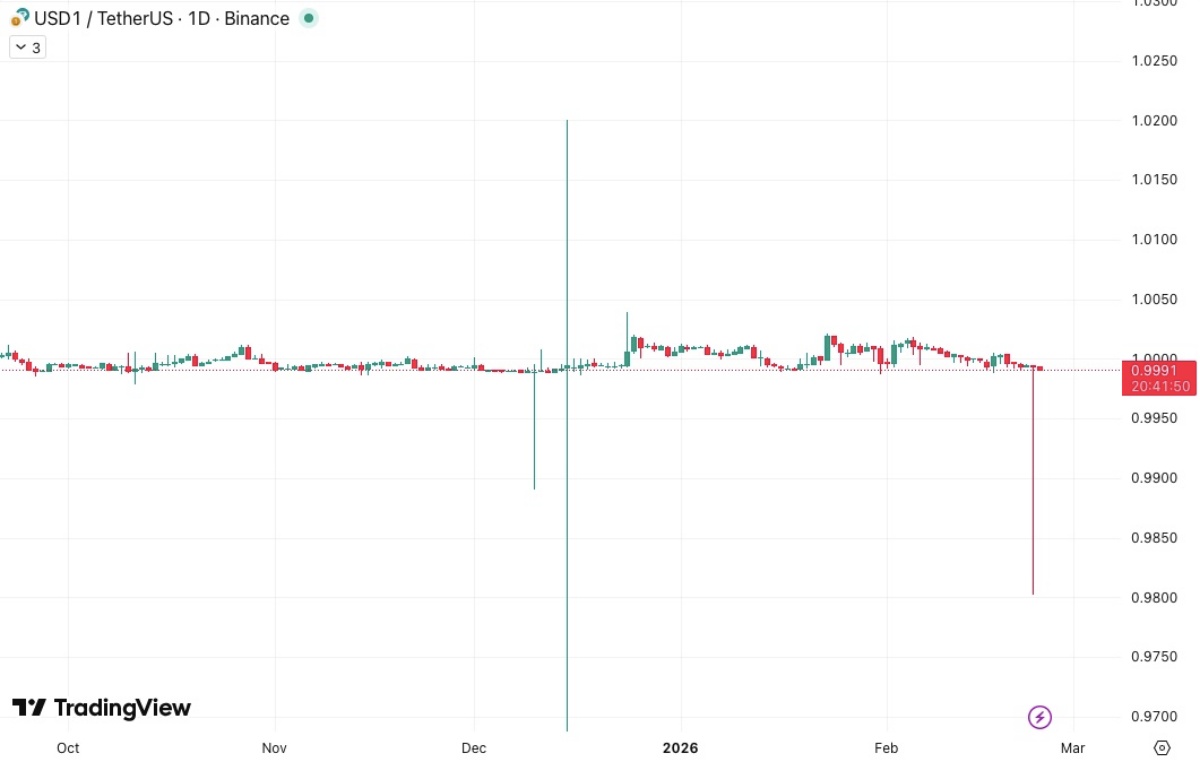Select the Feb label on the time axis
This screenshot has width=1200, height=762.
[x=886, y=747]
